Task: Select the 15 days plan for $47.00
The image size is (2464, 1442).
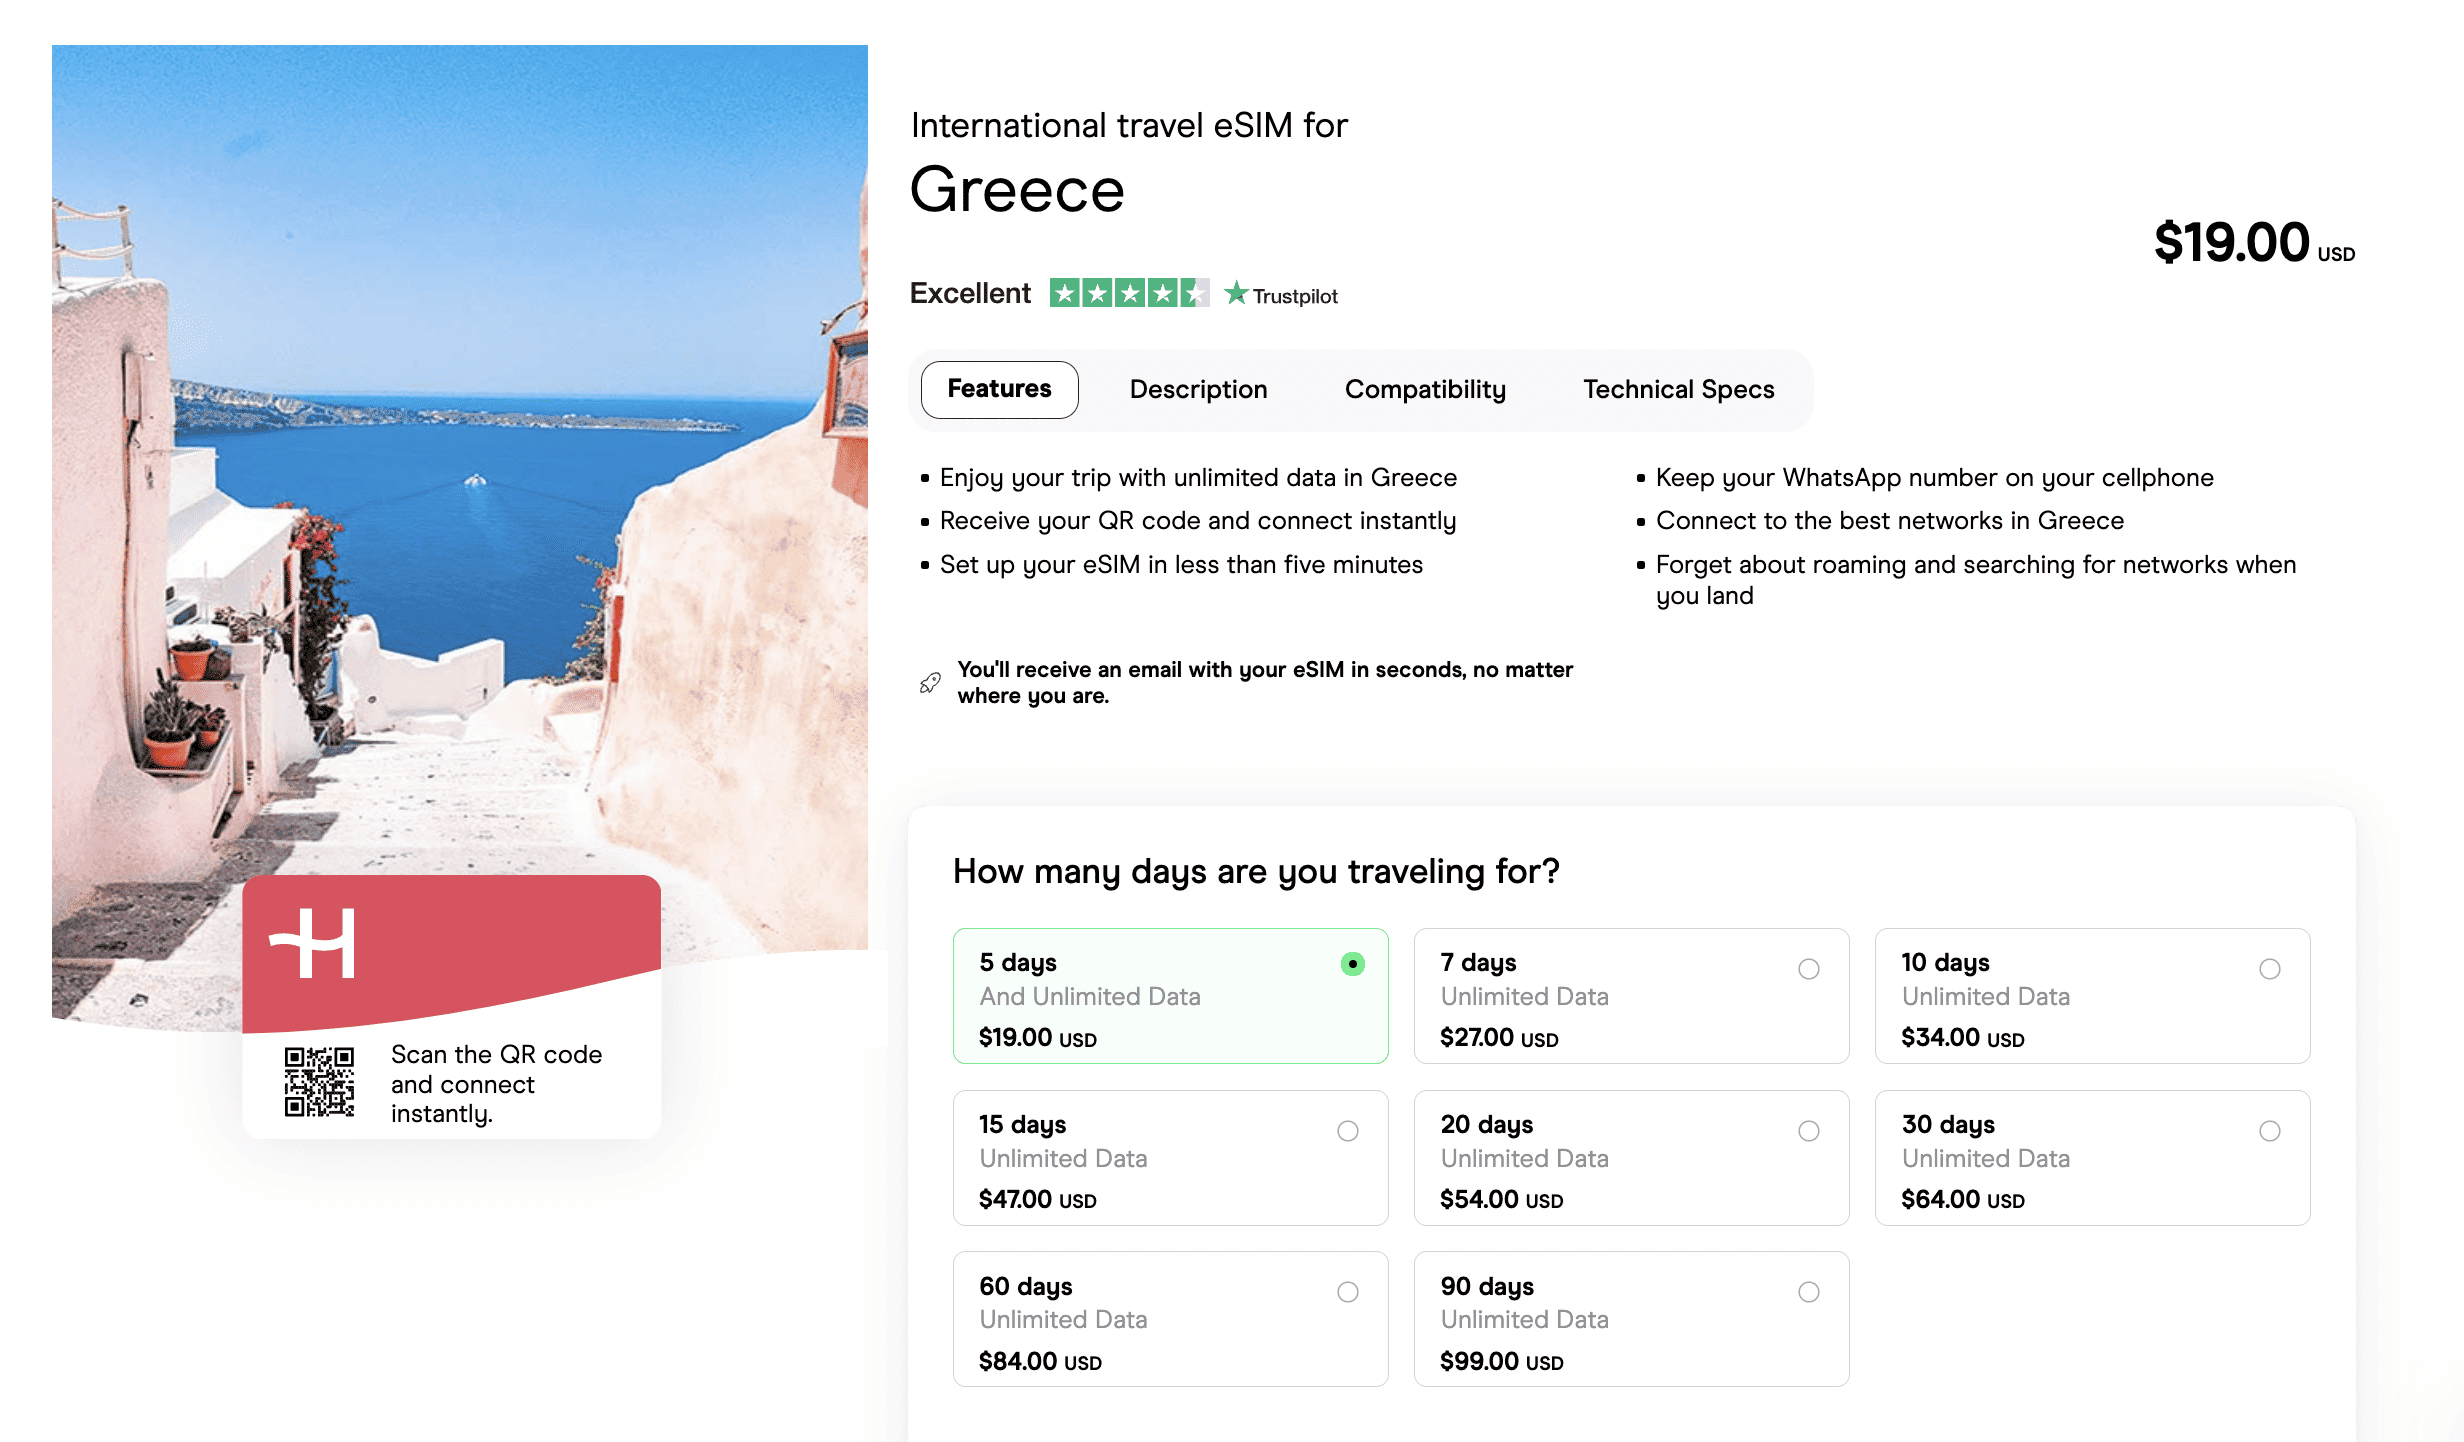Action: pos(1170,1158)
